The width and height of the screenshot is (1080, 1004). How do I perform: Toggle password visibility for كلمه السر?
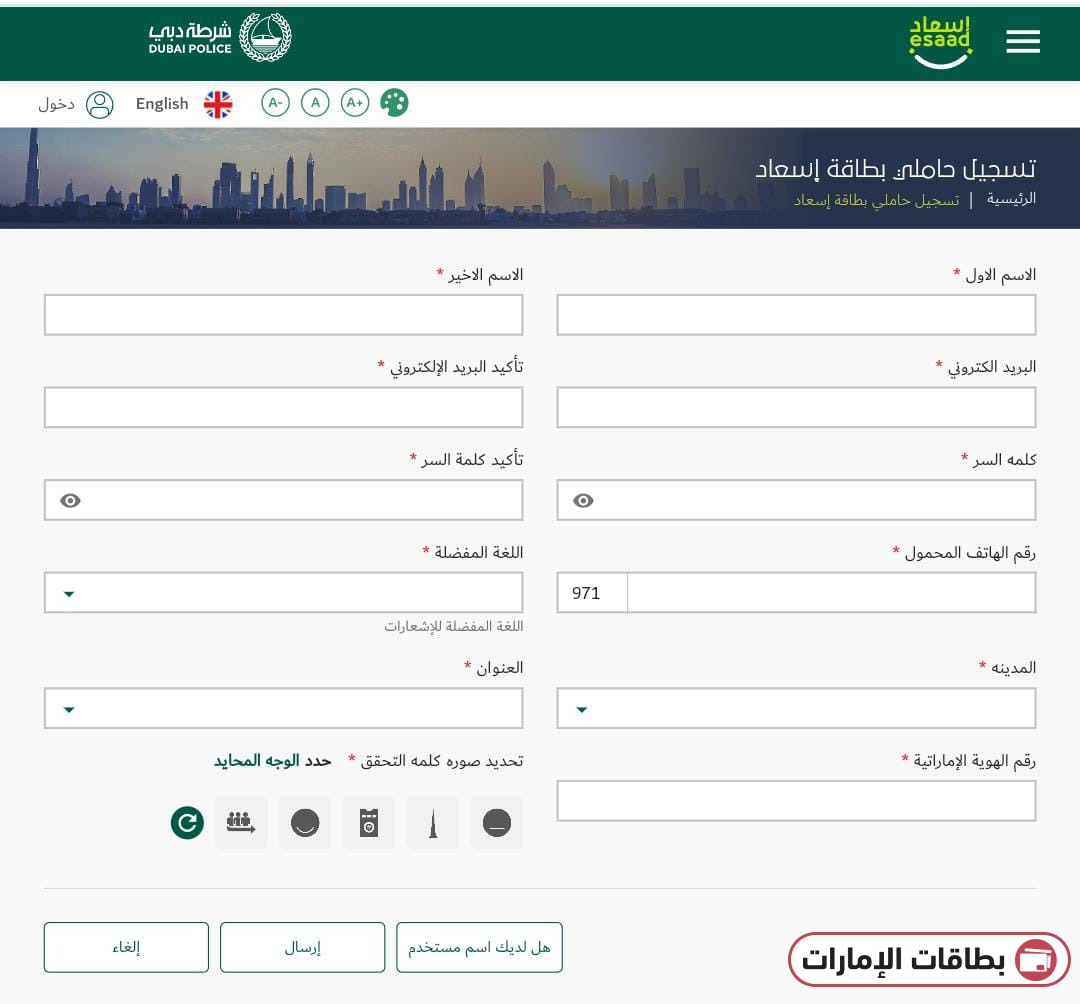[x=583, y=500]
